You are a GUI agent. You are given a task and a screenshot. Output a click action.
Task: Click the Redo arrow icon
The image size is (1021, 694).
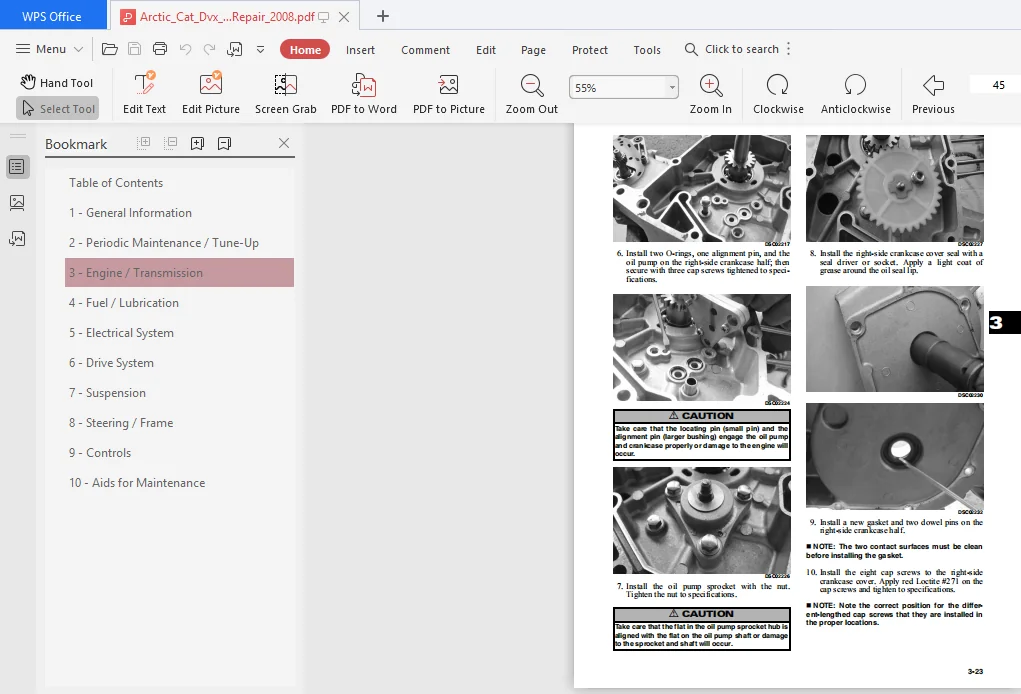tap(209, 49)
